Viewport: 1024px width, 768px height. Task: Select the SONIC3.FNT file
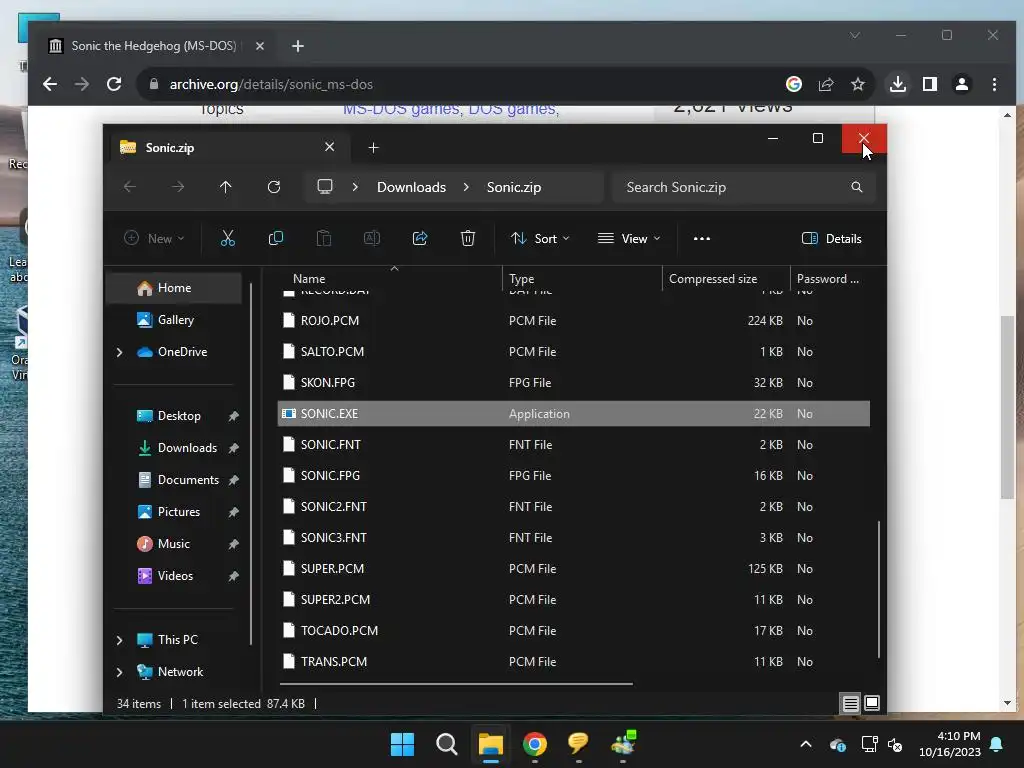[x=573, y=538]
